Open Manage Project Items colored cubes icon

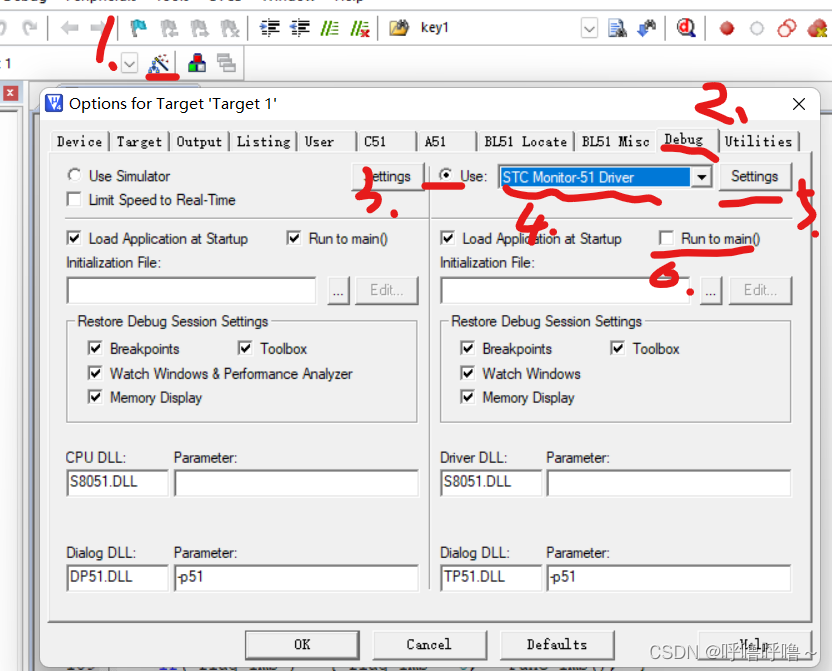click(196, 62)
